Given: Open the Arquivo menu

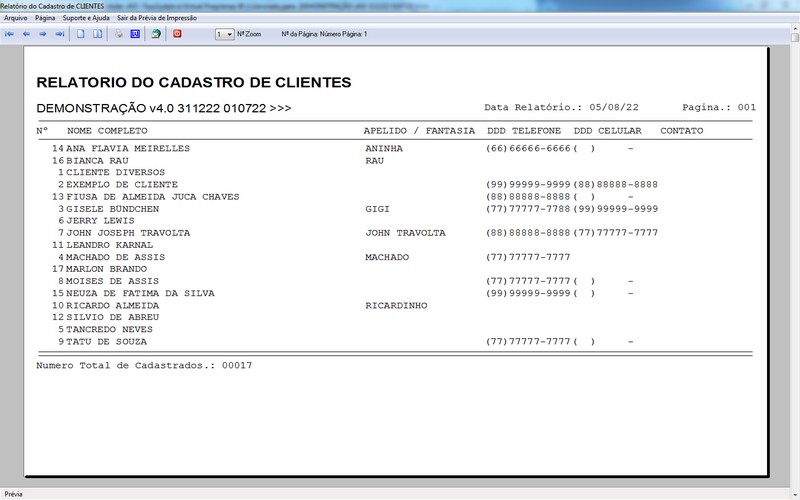Looking at the screenshot, I should coord(16,18).
